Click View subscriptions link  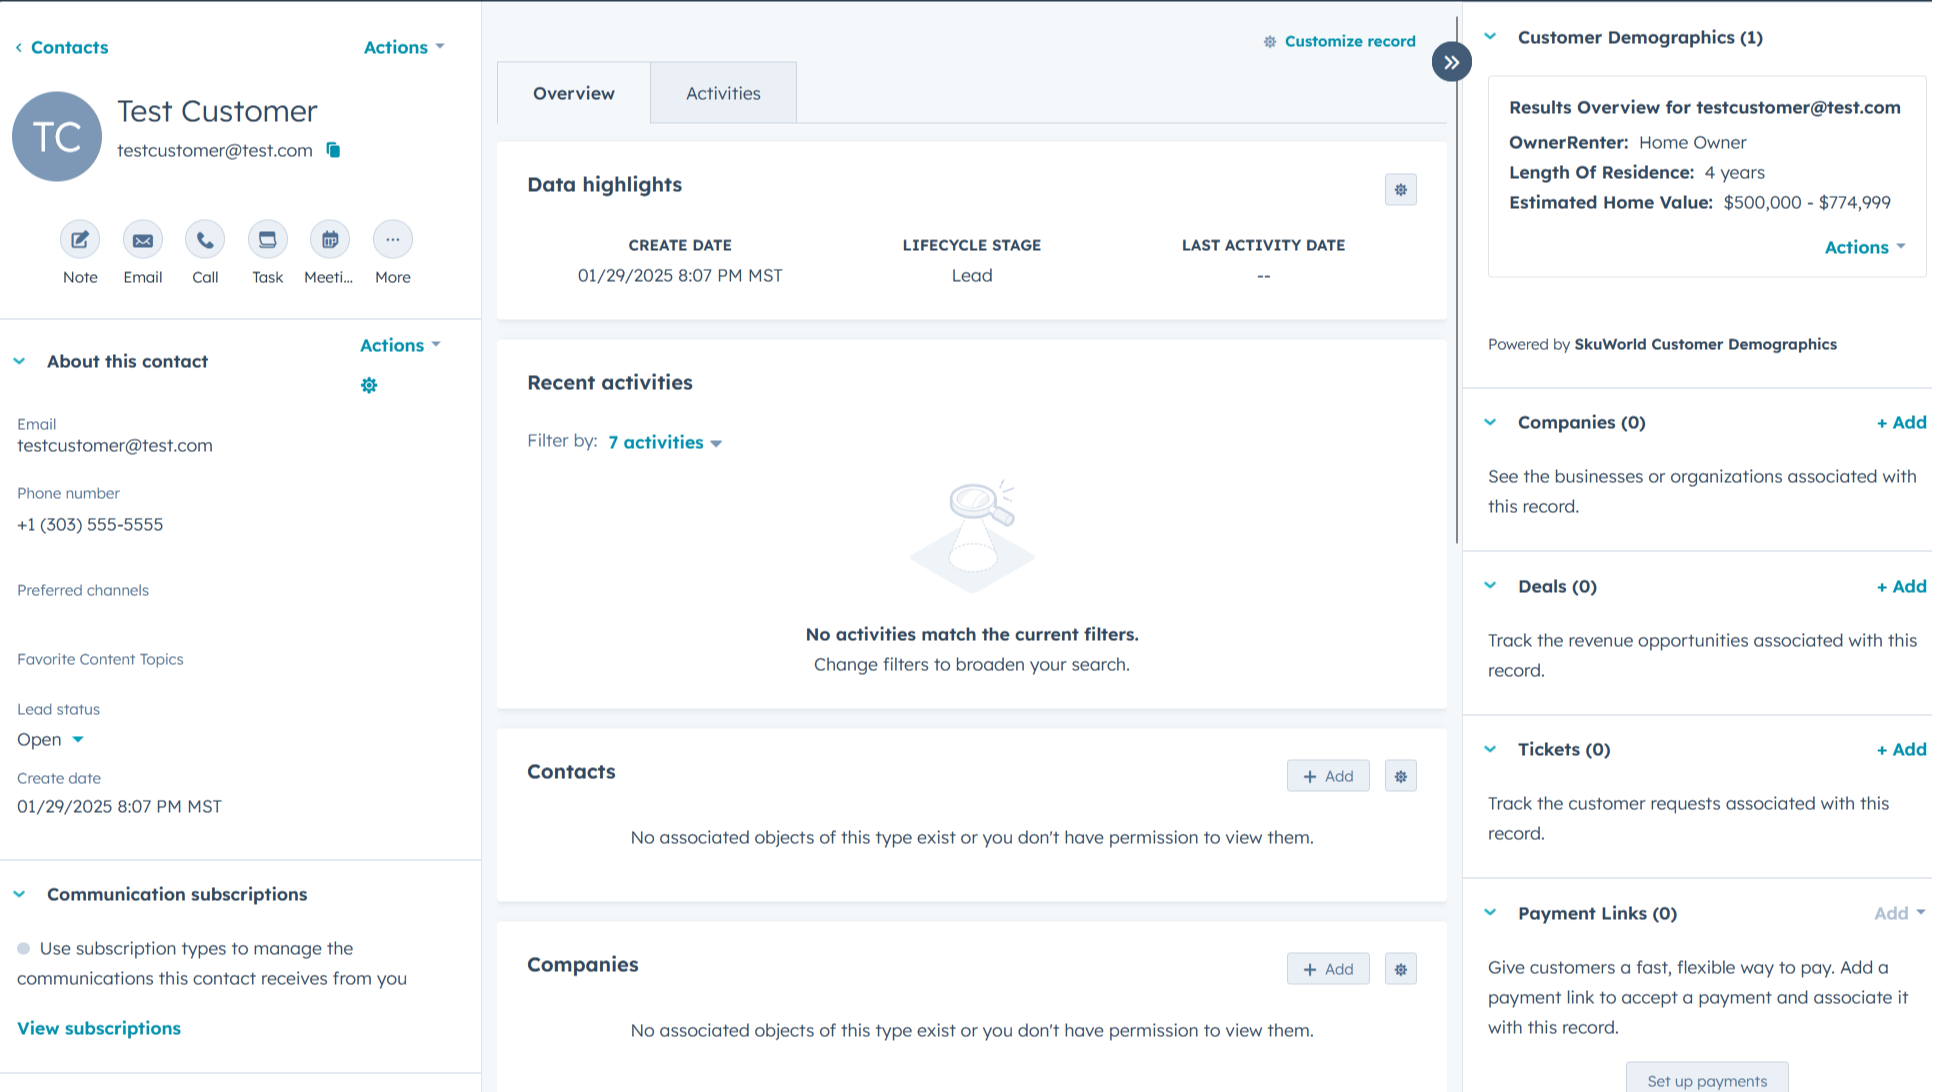(99, 1028)
